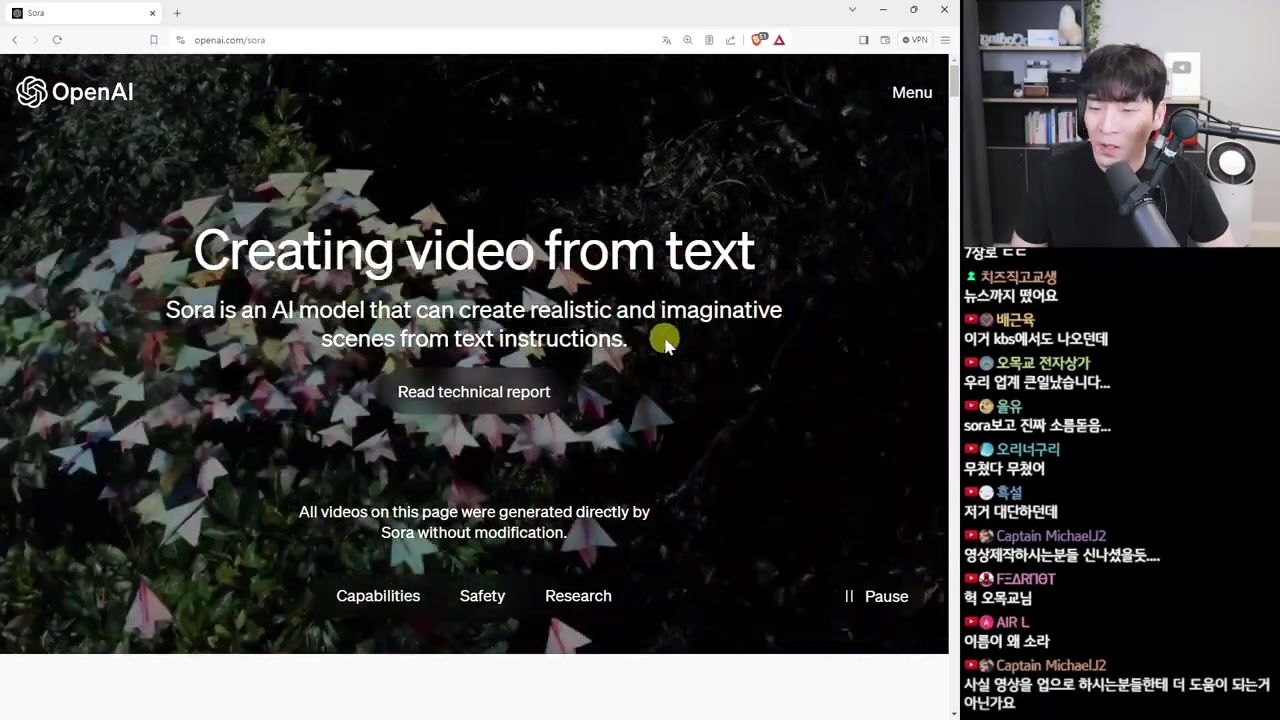Viewport: 1280px width, 720px height.
Task: Open reader mode icon
Action: (x=709, y=40)
